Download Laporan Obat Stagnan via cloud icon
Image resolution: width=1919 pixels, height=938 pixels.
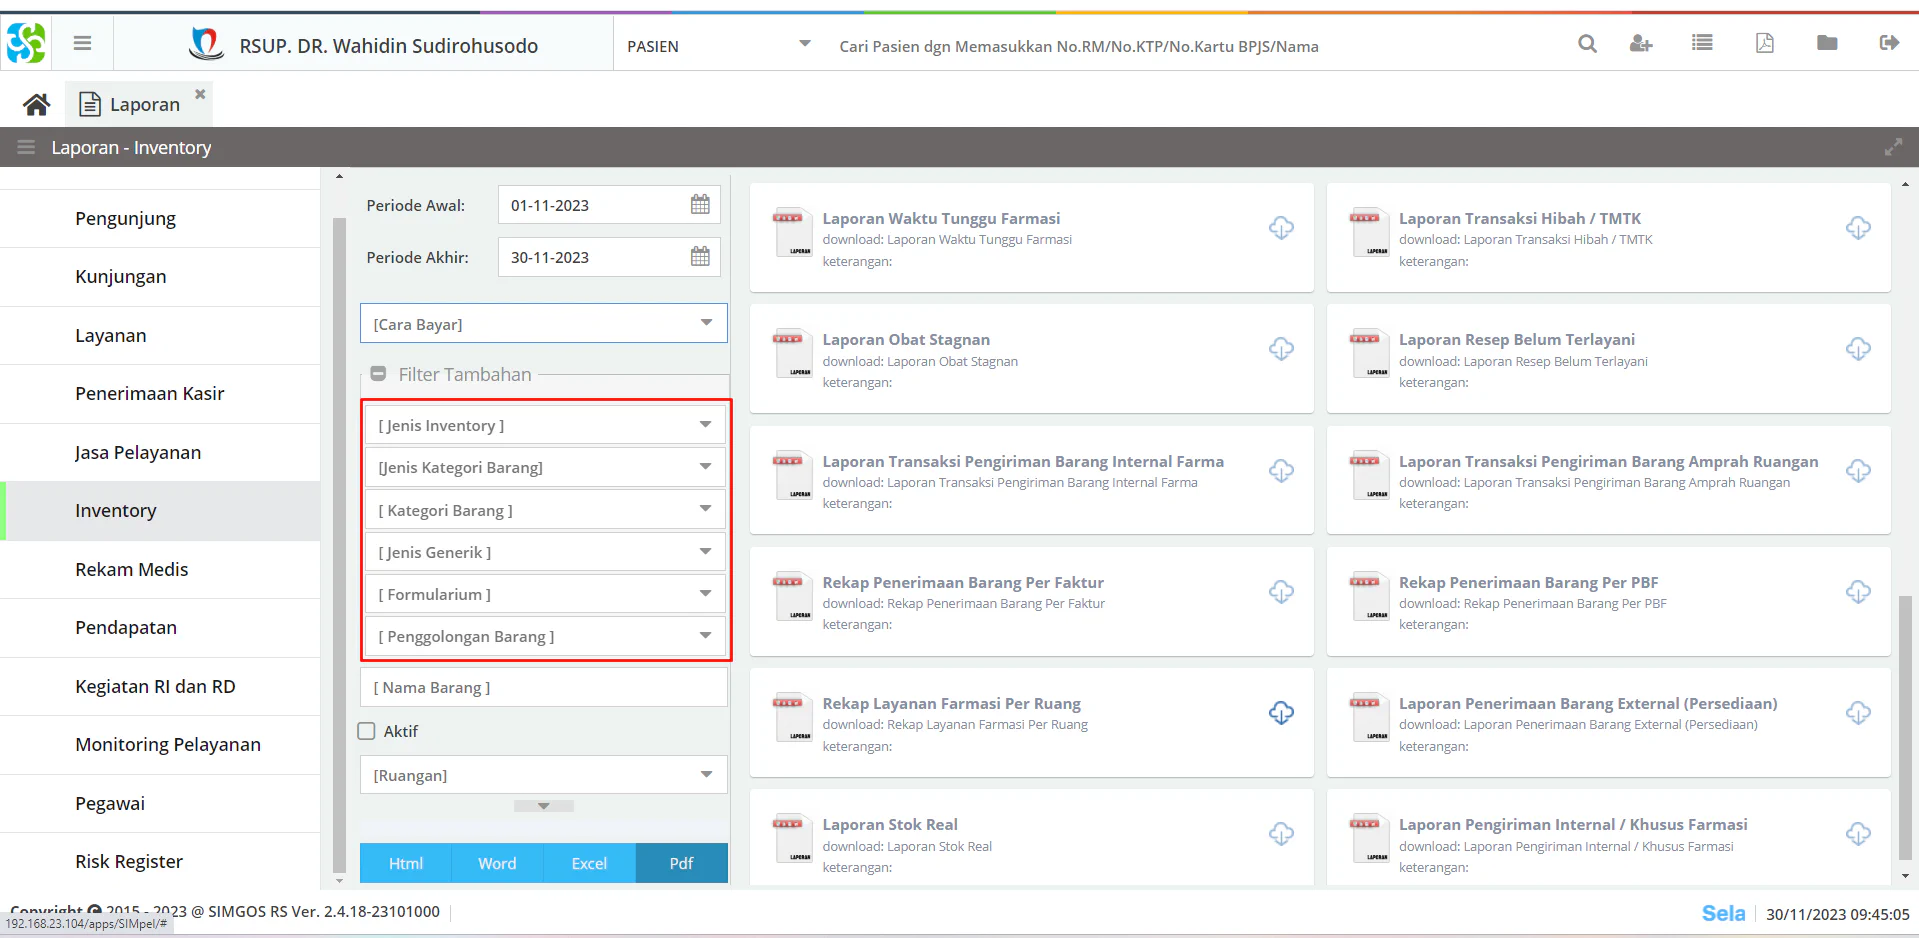pyautogui.click(x=1281, y=349)
